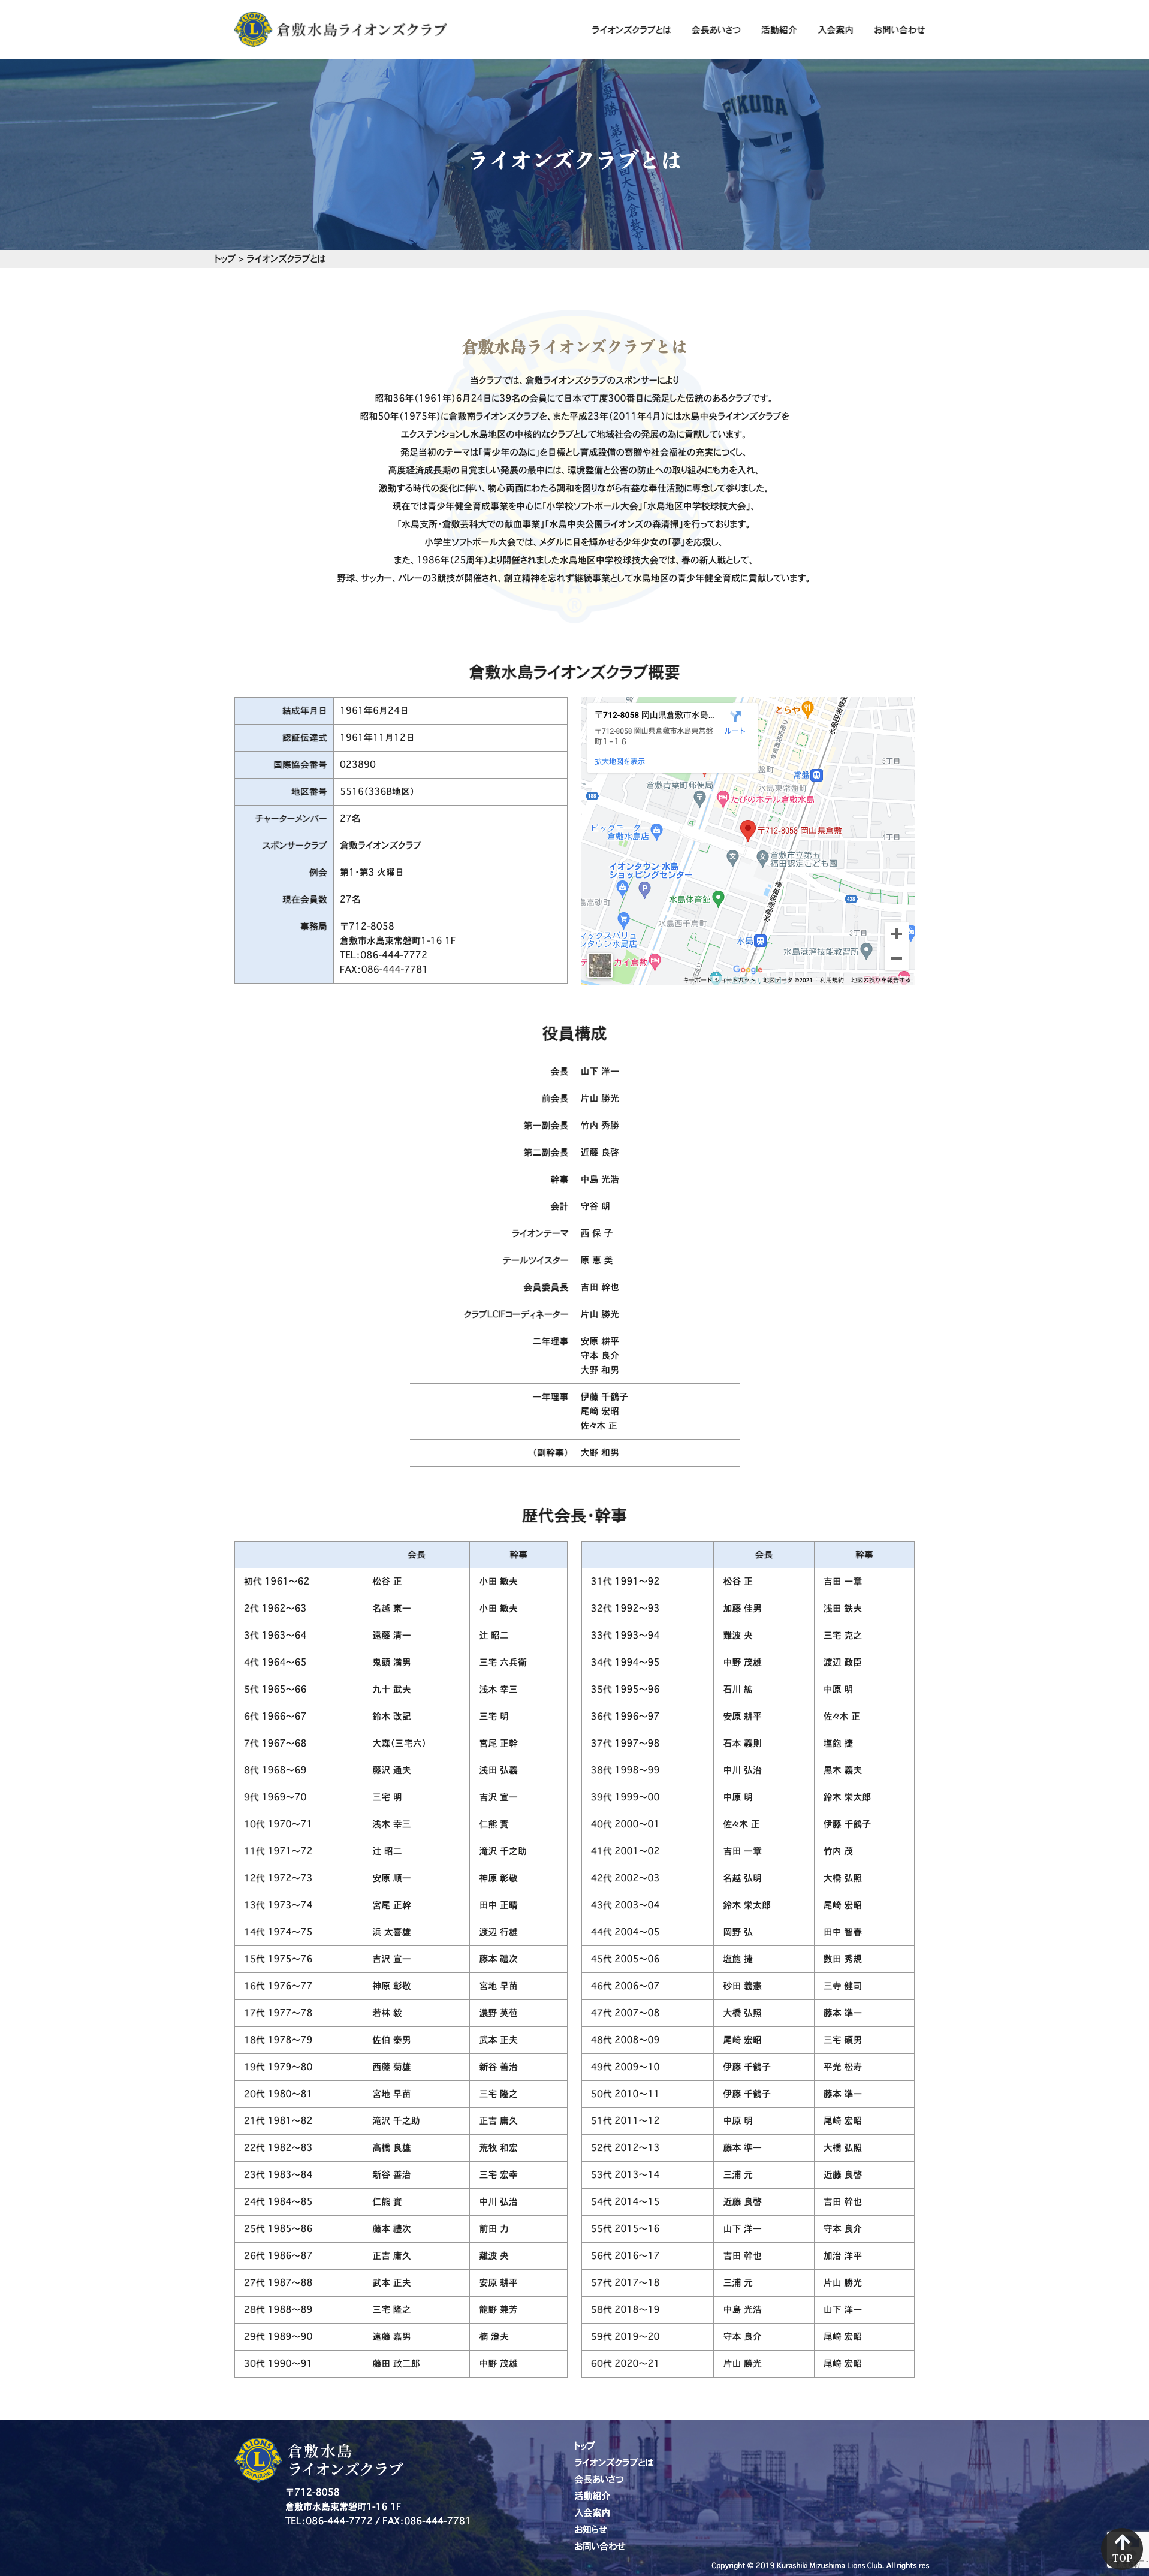Click the Google logo on the map
This screenshot has height=2576, width=1149.
coord(747,969)
